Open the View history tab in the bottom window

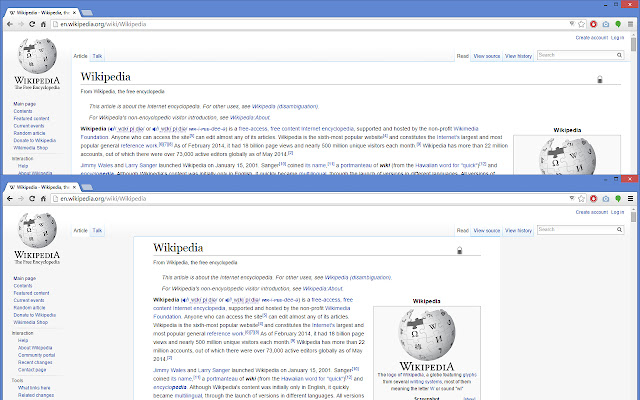(518, 230)
